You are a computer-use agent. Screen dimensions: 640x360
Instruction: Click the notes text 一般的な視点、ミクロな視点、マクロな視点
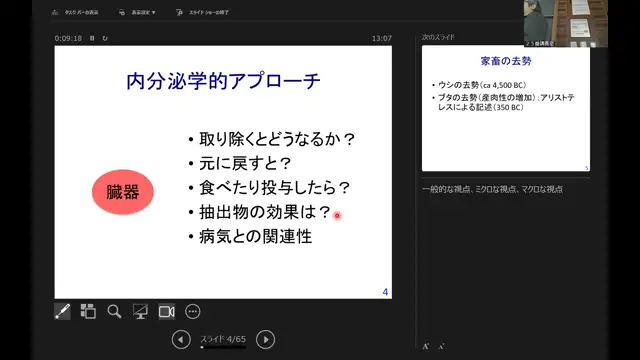(x=493, y=189)
